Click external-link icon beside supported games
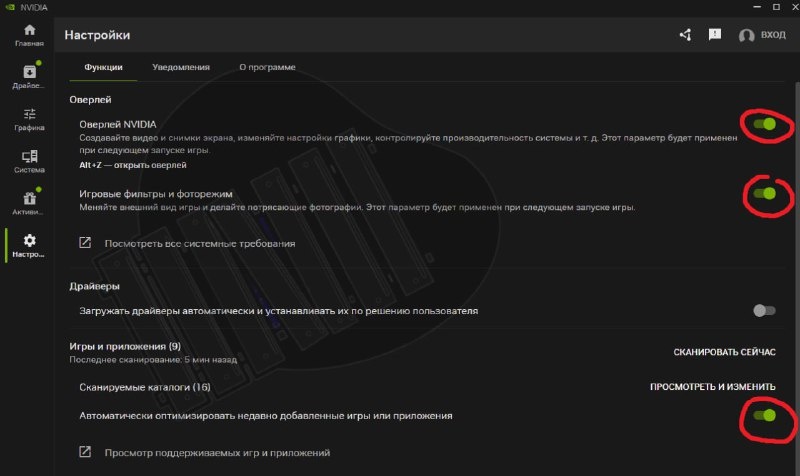 tap(85, 452)
